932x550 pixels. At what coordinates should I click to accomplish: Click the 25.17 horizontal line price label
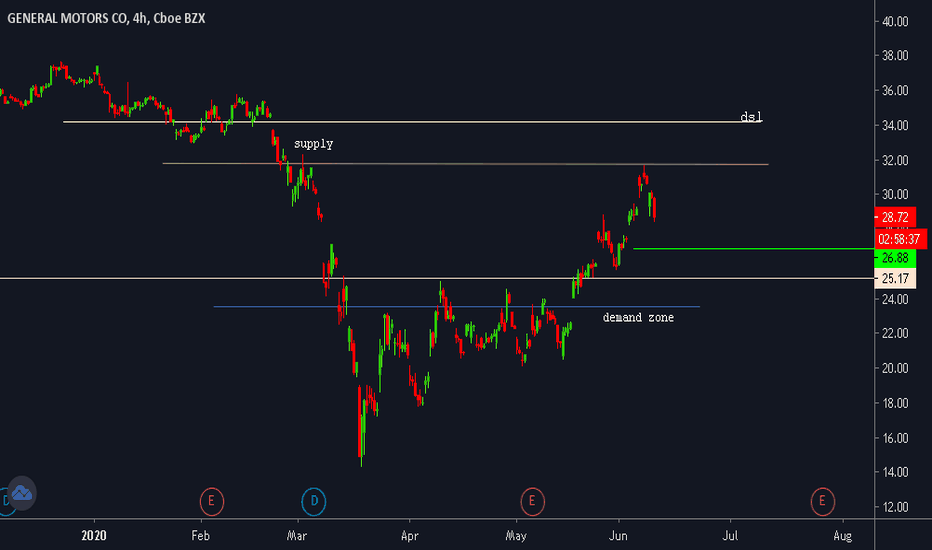click(x=895, y=278)
